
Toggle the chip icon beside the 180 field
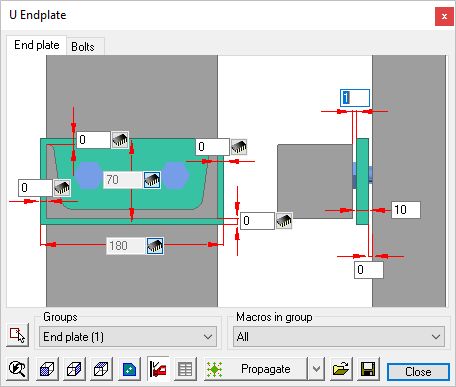pyautogui.click(x=155, y=246)
